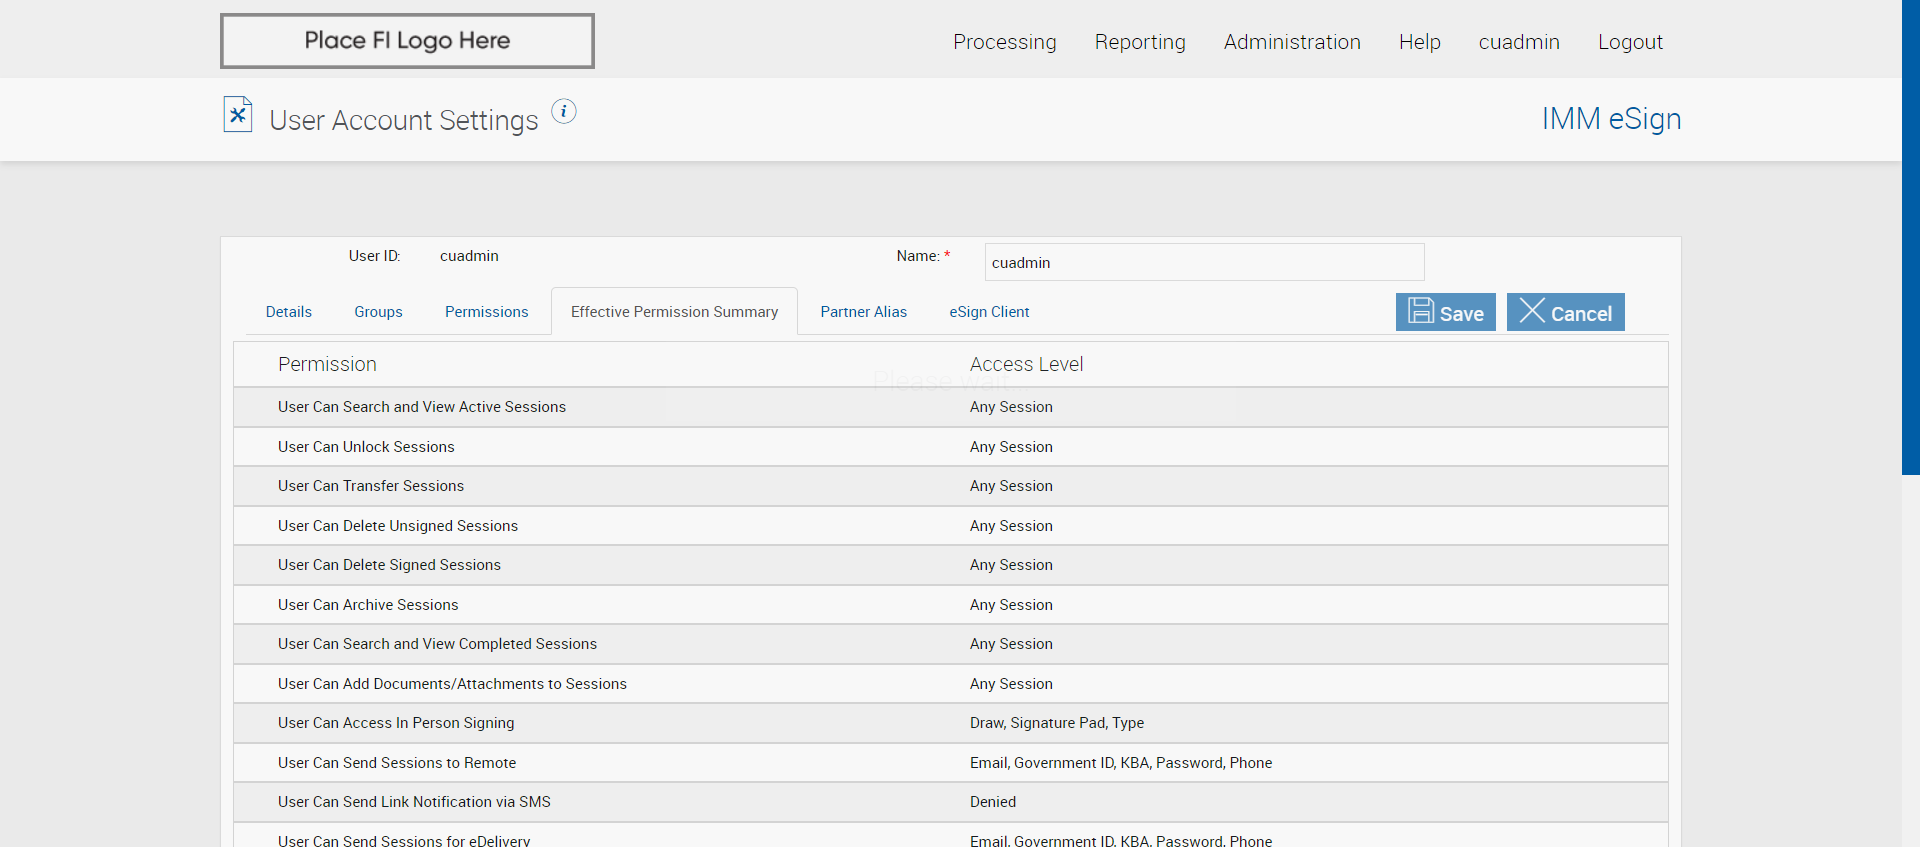Open the Administration menu
The height and width of the screenshot is (847, 1920).
point(1292,42)
